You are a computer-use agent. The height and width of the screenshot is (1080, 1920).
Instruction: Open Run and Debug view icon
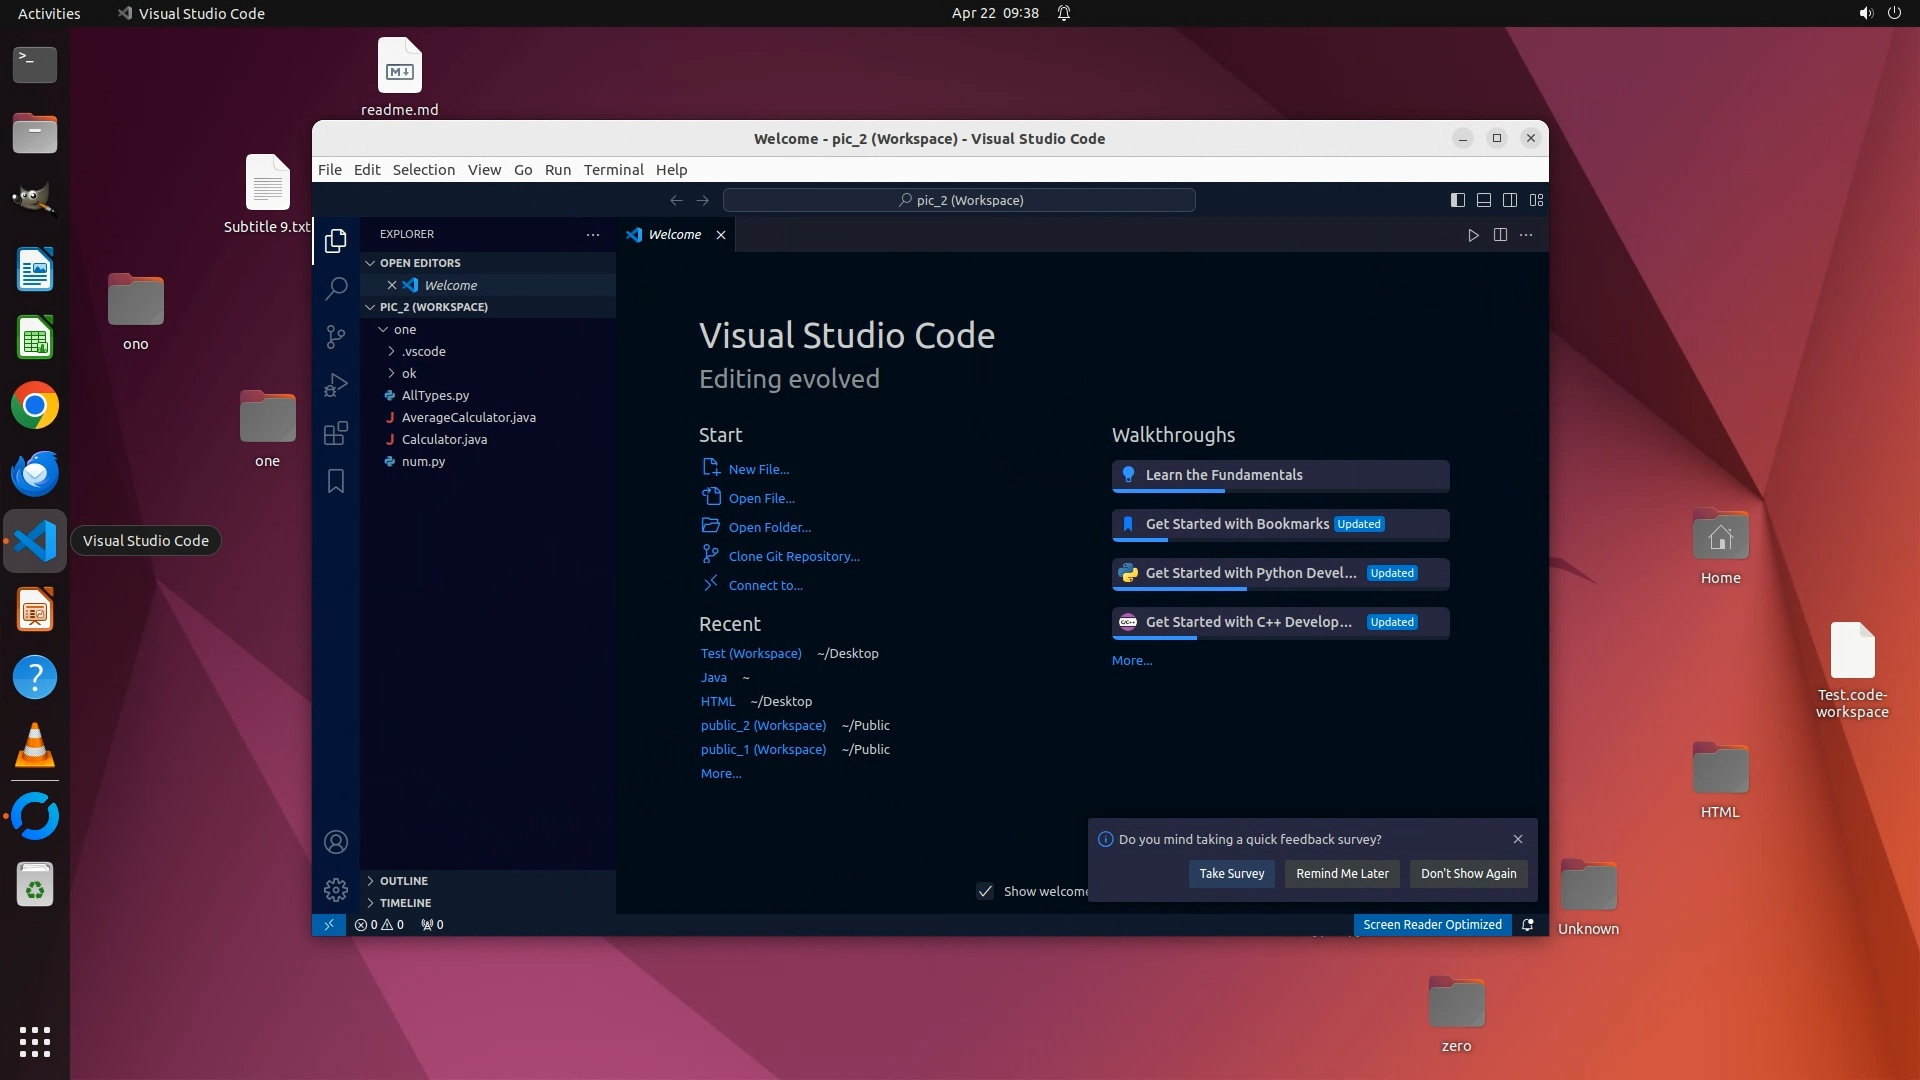[x=336, y=385]
